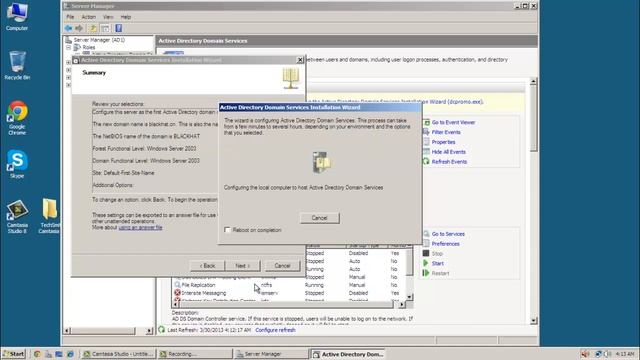This screenshot has width=640, height=360.
Task: Toggle Reboot on completion checkbox
Action: 227,230
